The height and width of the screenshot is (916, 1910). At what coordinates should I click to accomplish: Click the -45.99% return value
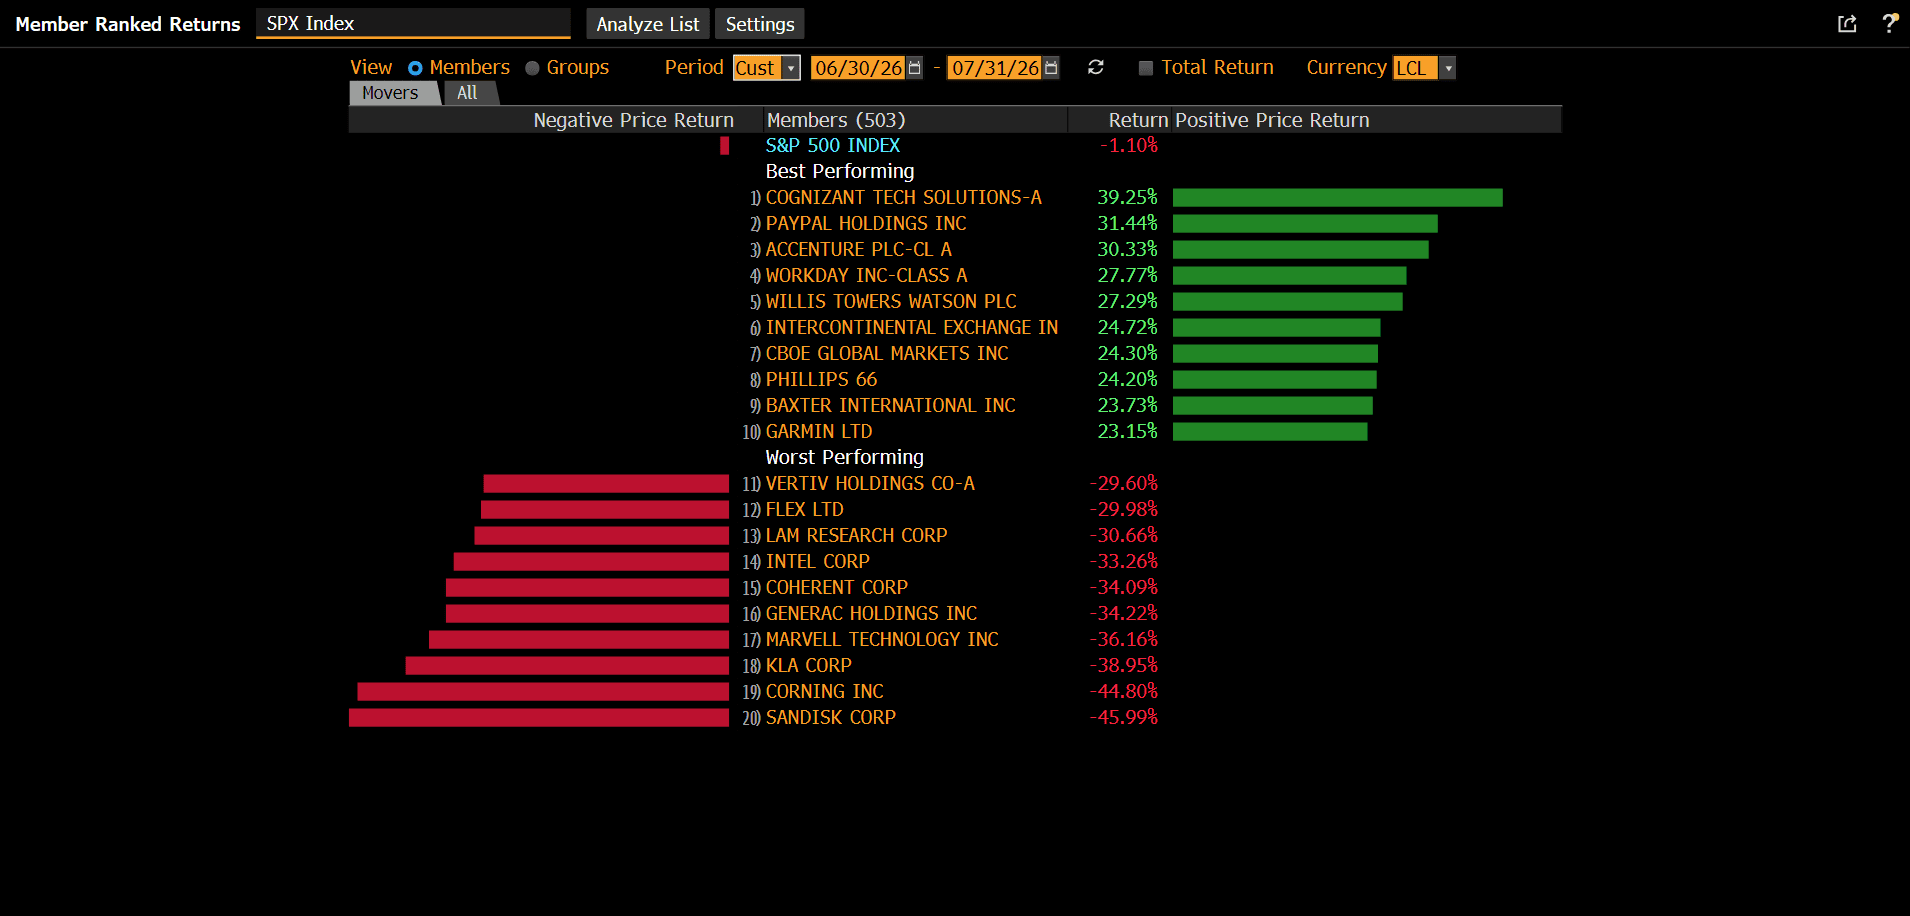click(1123, 718)
